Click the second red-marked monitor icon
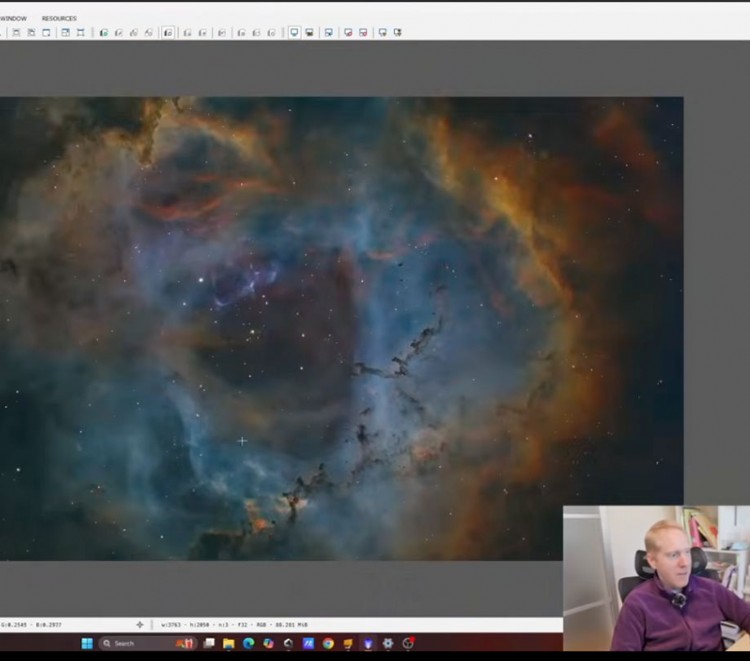The image size is (750, 661). [363, 33]
